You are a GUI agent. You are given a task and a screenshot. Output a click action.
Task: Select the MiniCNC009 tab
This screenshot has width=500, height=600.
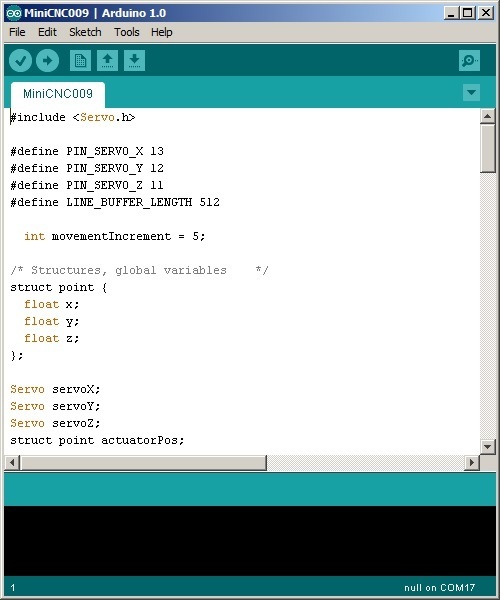(x=58, y=94)
